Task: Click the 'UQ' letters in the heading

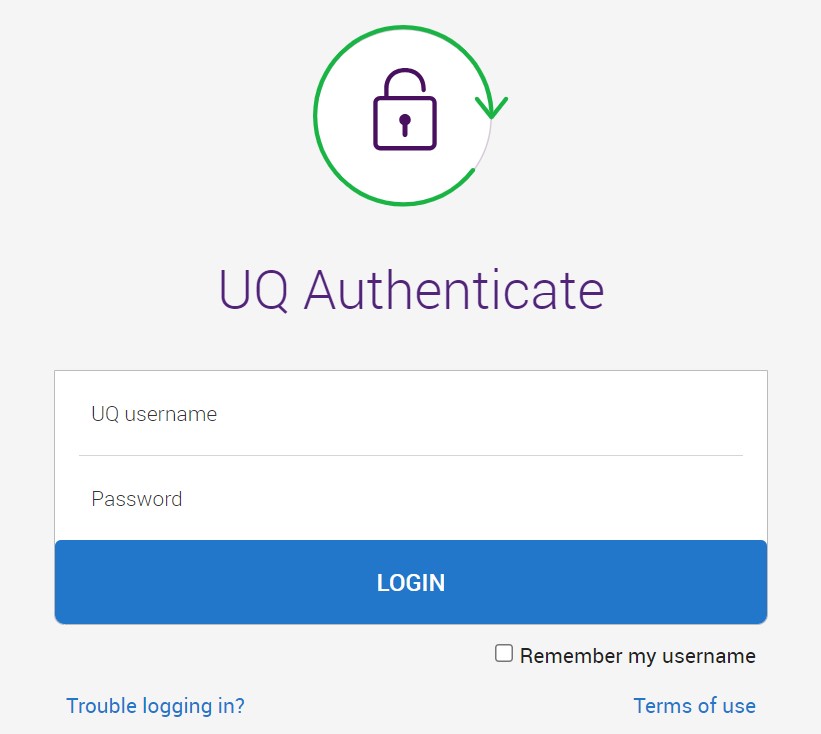Action: click(x=253, y=289)
